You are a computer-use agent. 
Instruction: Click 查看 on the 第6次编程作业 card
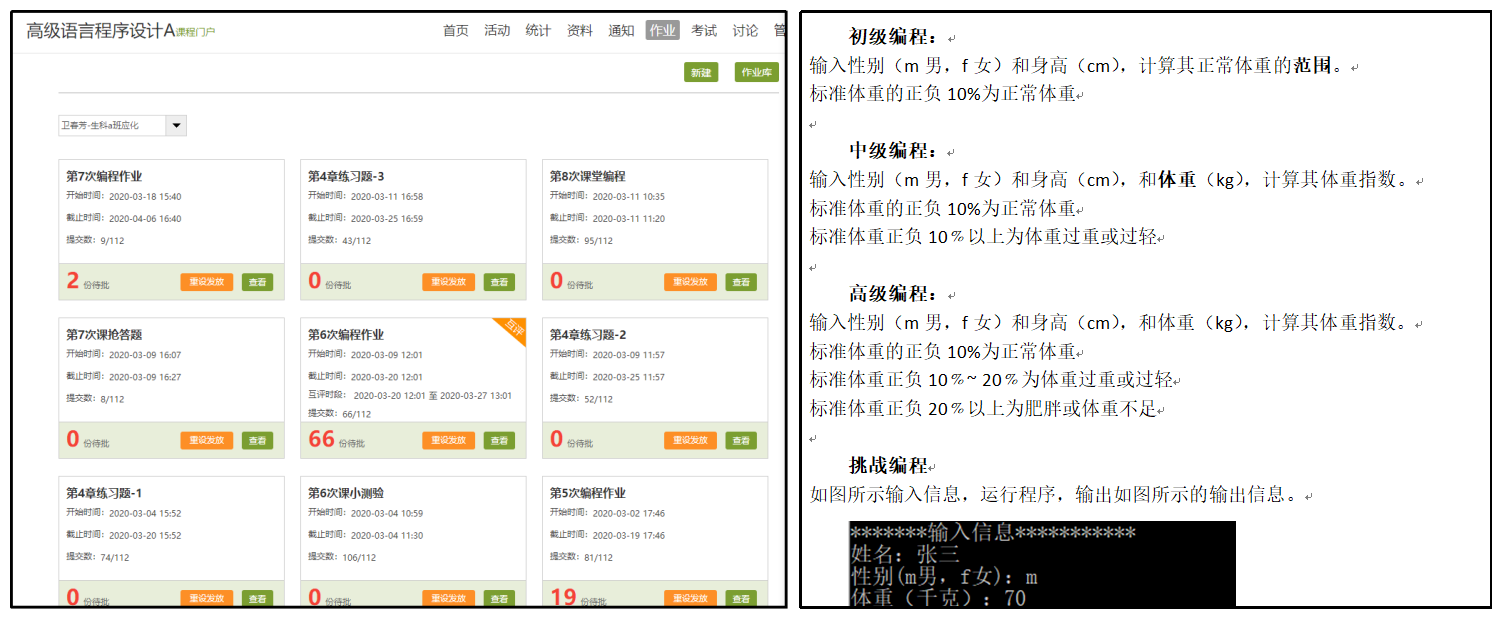499,440
